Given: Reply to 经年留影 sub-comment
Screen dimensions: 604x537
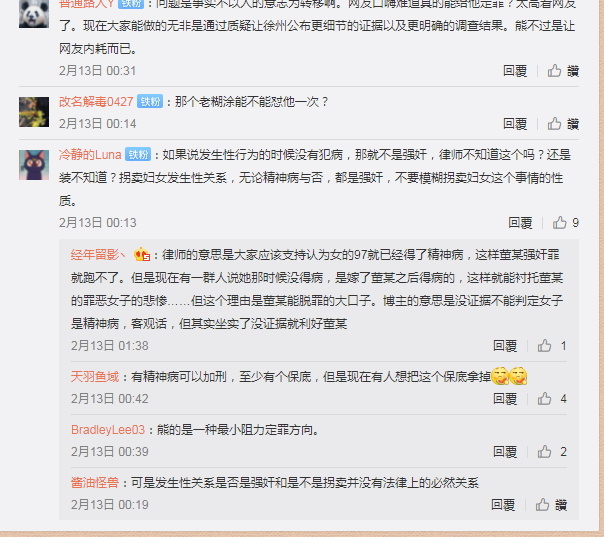Looking at the screenshot, I should tap(505, 346).
